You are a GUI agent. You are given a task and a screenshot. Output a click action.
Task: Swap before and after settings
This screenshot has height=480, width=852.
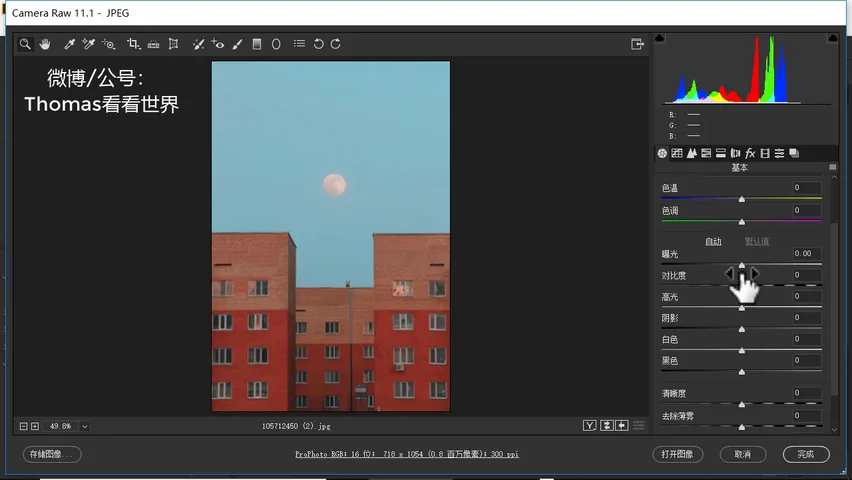click(606, 426)
